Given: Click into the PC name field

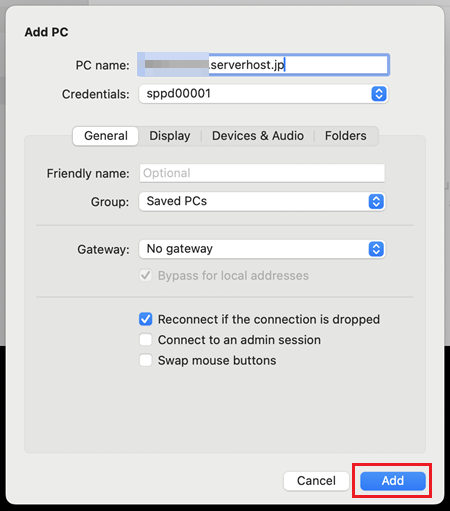Looking at the screenshot, I should pos(263,64).
